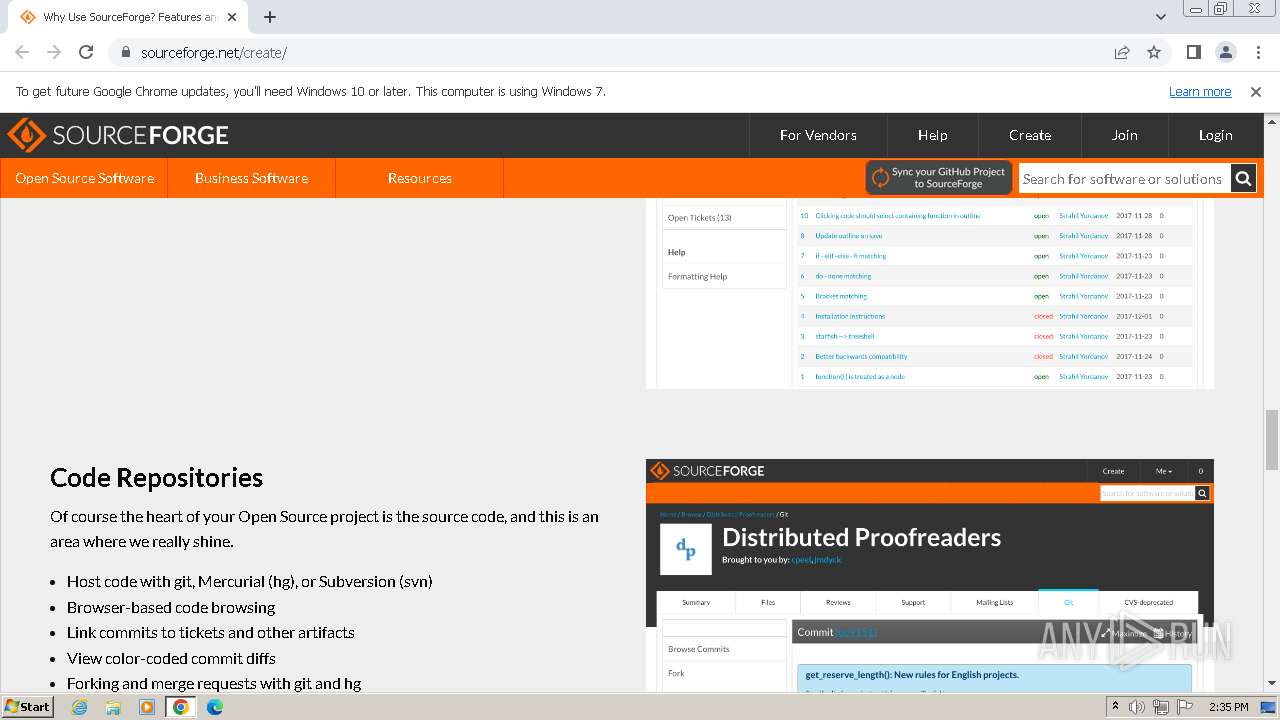Launch Internet Explorer from the taskbar
The width and height of the screenshot is (1280, 720).
pos(80,707)
